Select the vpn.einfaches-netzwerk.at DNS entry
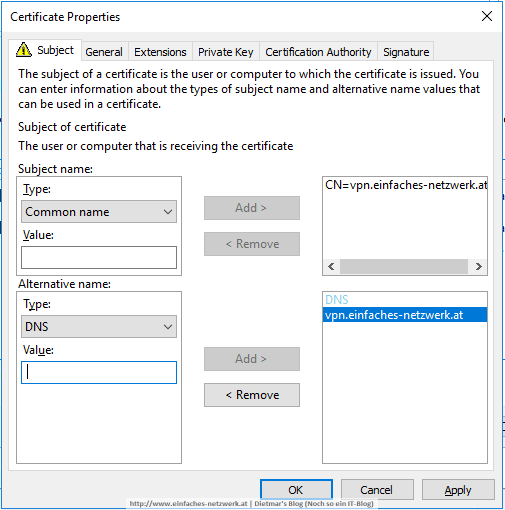Image resolution: width=505 pixels, height=510 pixels. coord(405,315)
